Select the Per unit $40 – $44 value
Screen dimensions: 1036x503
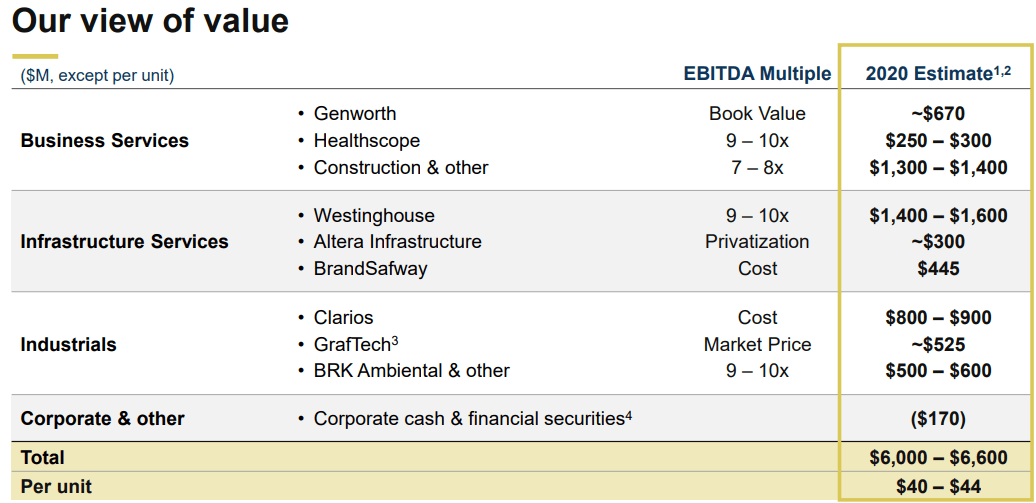pos(938,487)
